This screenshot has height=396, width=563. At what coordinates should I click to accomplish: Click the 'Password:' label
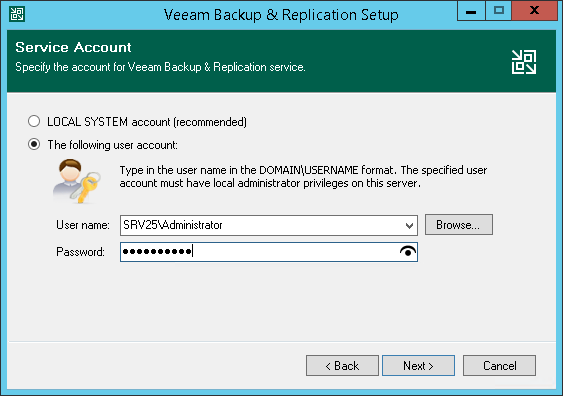[80, 252]
